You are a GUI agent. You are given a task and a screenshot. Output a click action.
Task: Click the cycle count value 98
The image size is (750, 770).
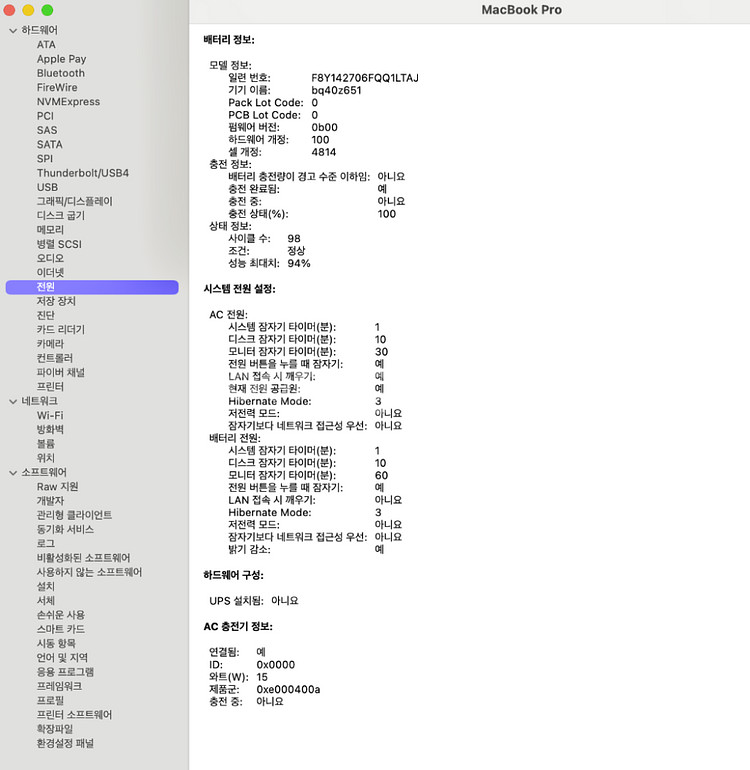pos(294,239)
